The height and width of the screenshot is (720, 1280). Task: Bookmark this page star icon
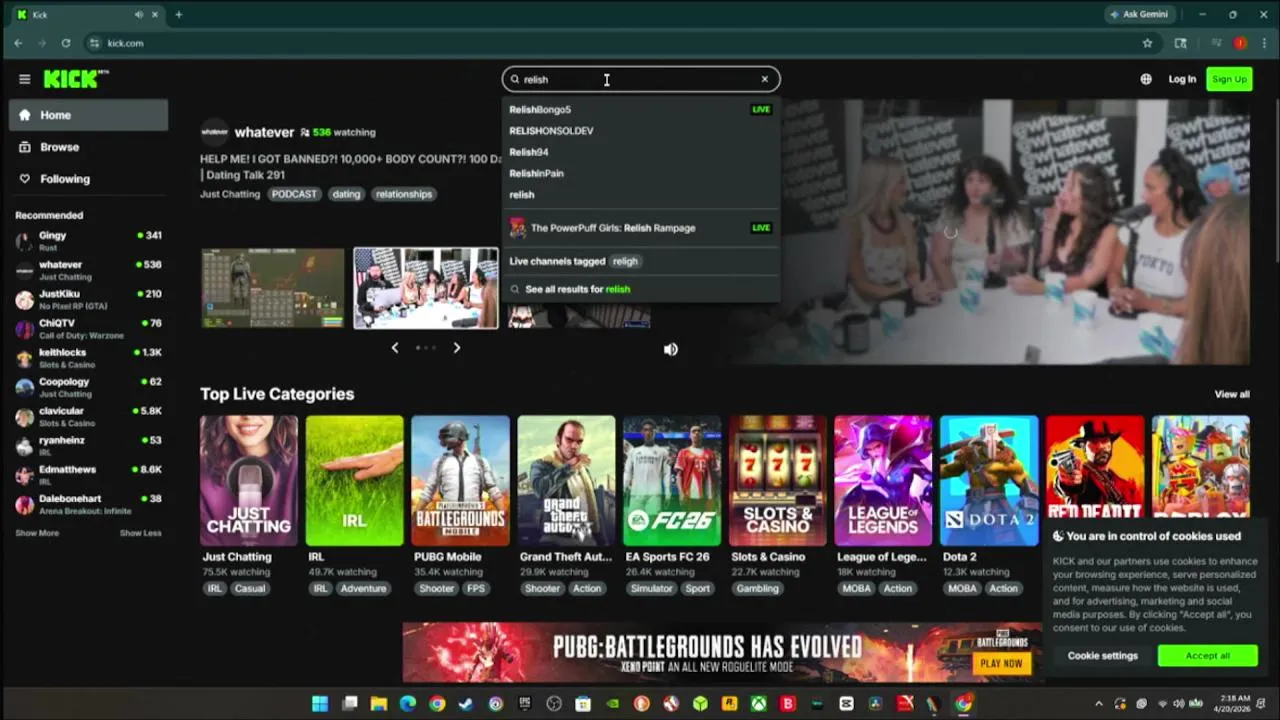(1147, 43)
